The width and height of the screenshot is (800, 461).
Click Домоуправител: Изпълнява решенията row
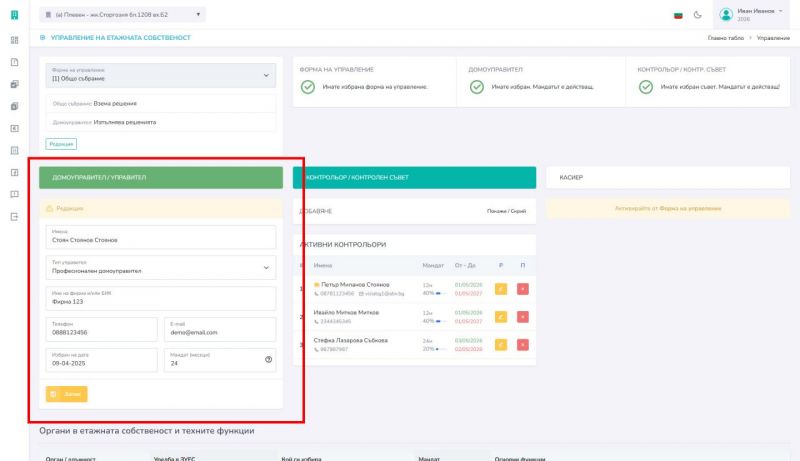click(161, 122)
